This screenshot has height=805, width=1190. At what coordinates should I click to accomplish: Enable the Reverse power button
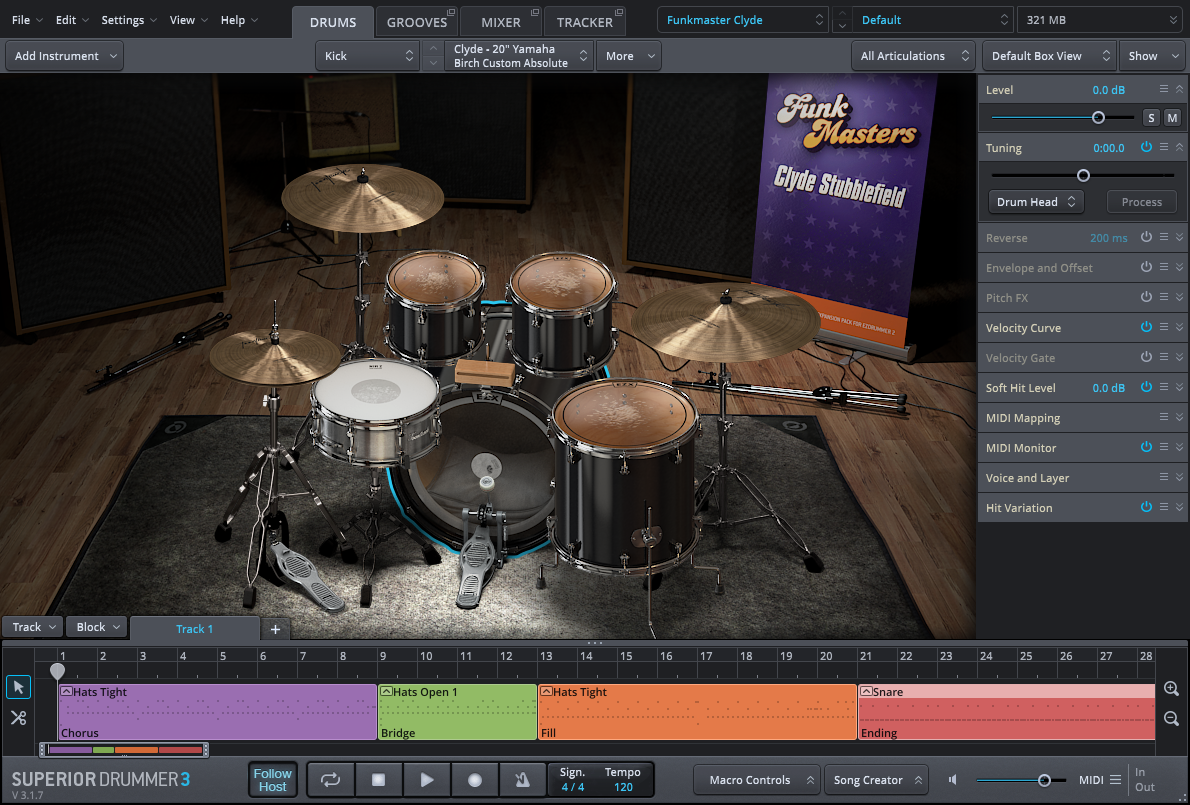coord(1146,237)
